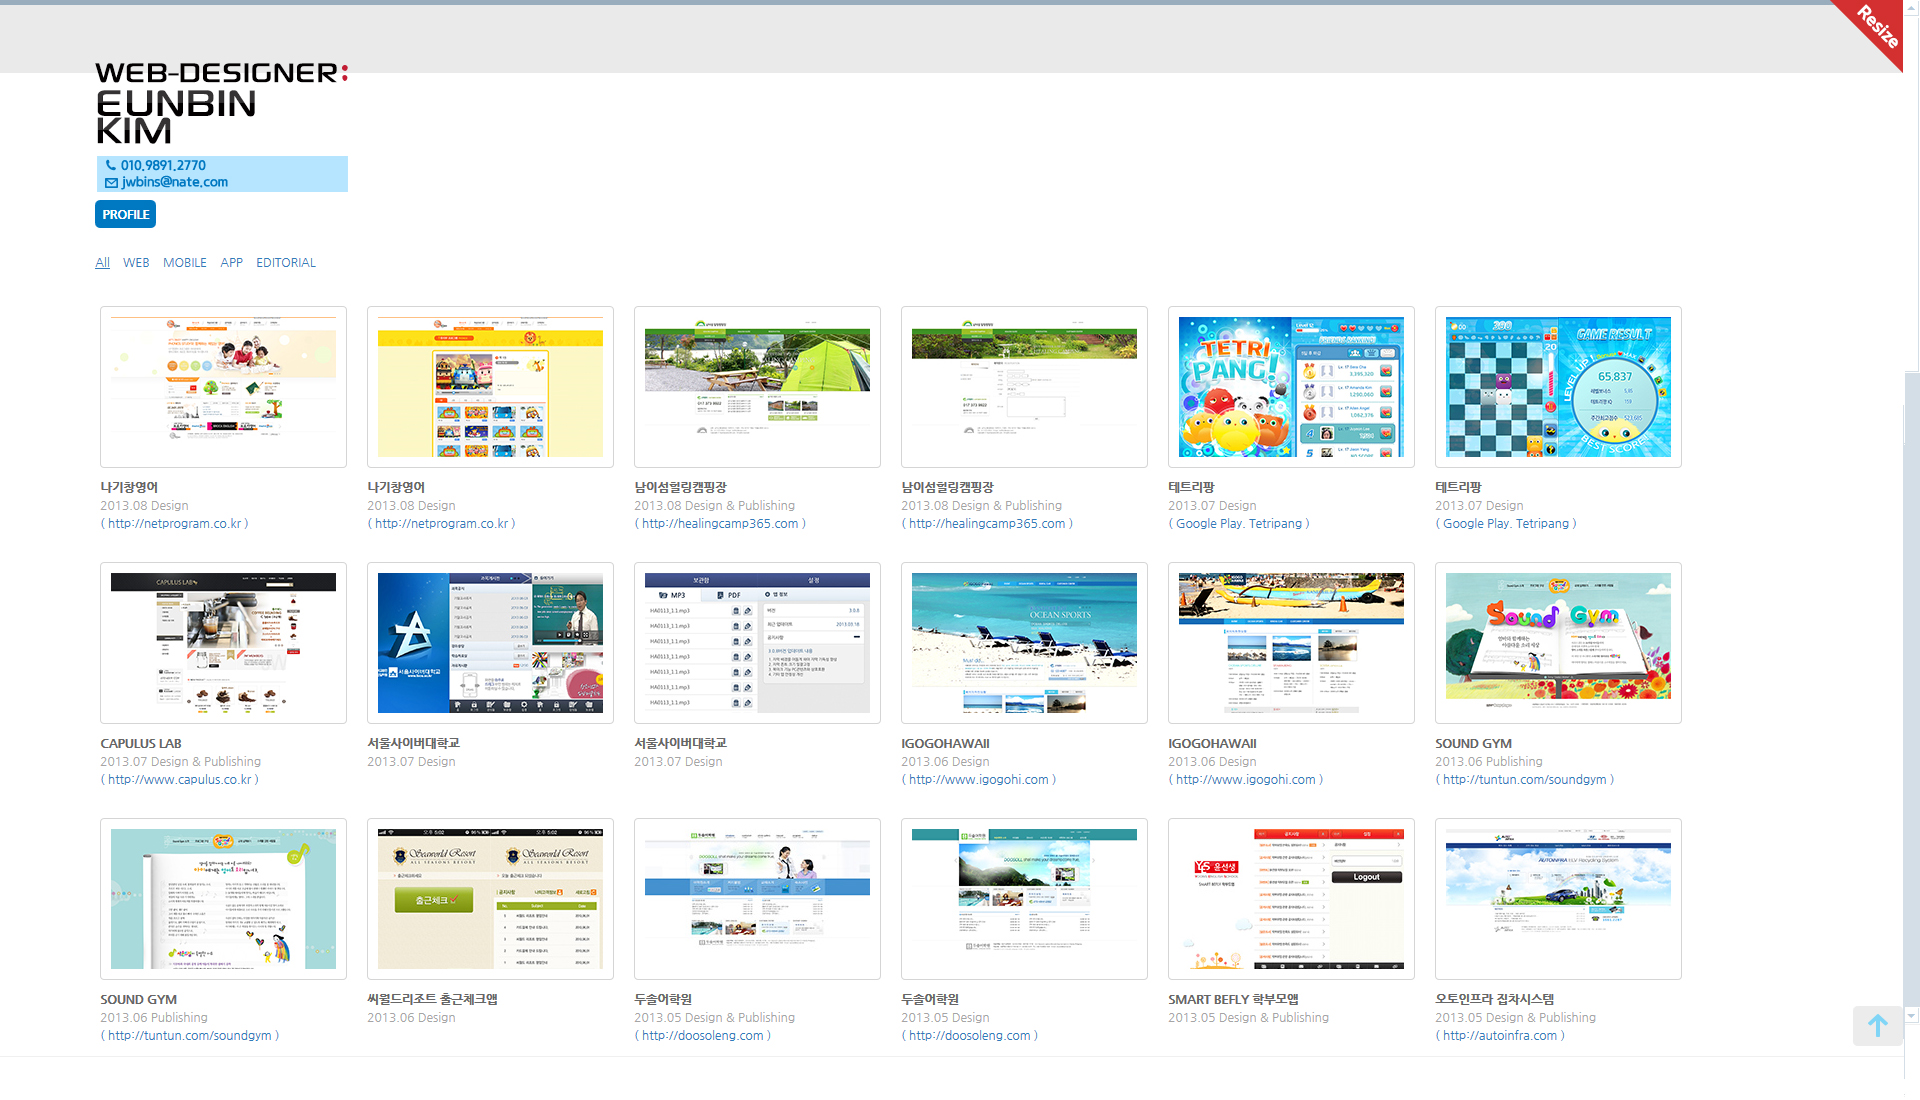Open the TETRI PANG title screen thumbnail
Image resolution: width=1920 pixels, height=1100 pixels.
click(1291, 387)
